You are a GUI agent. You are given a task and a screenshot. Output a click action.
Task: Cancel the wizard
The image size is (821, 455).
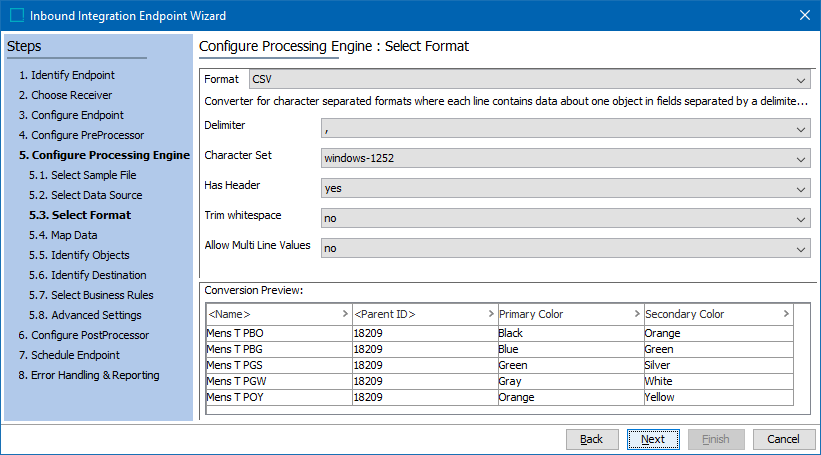click(783, 439)
